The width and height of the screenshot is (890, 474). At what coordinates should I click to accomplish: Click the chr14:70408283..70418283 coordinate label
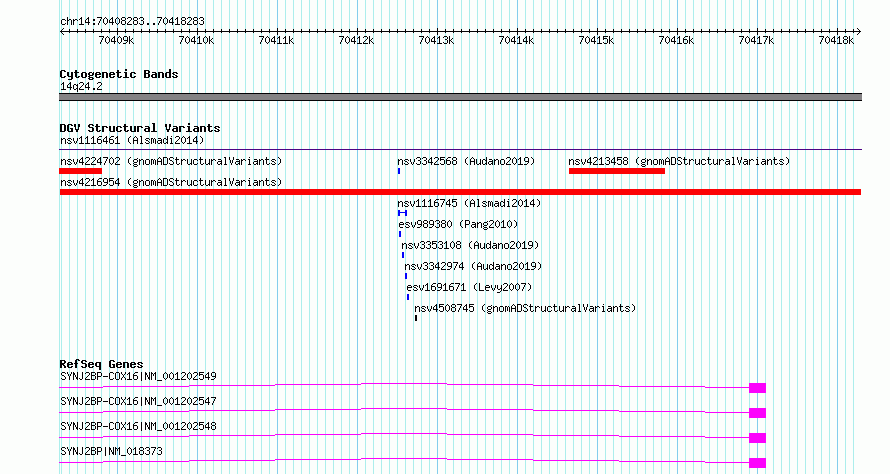(132, 21)
